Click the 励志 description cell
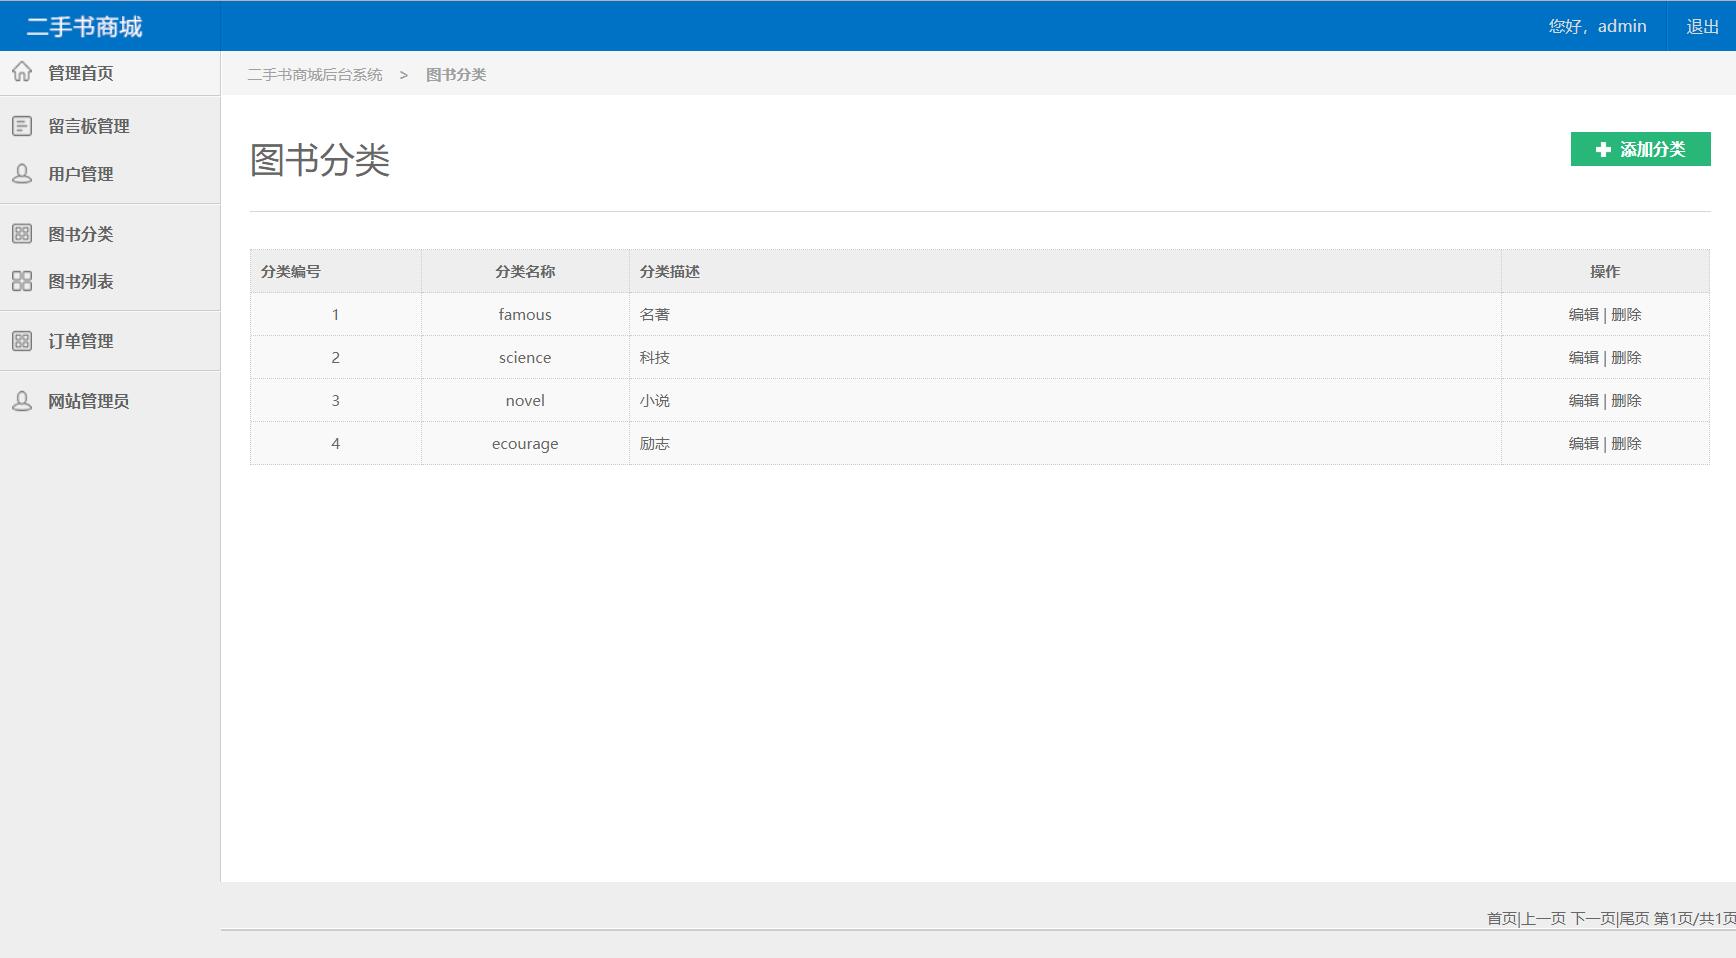Viewport: 1736px width, 958px height. 1065,443
